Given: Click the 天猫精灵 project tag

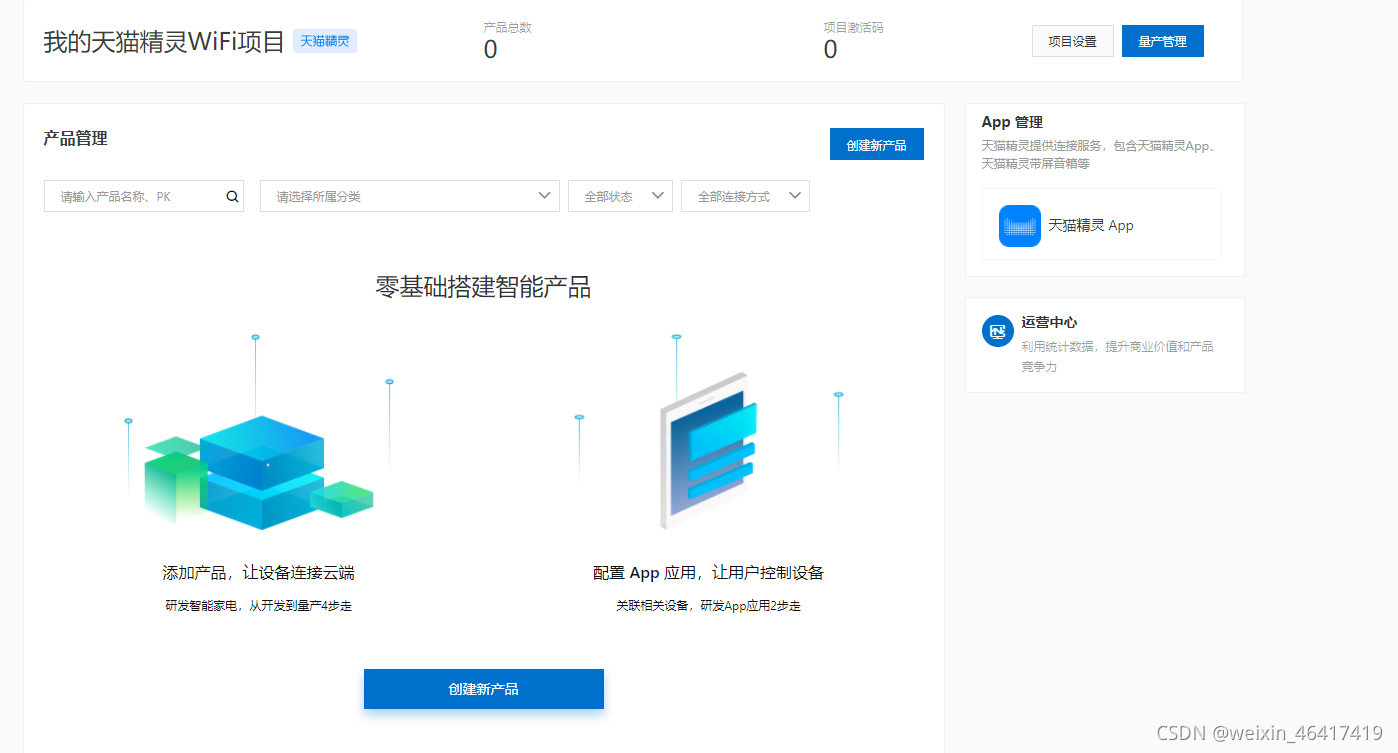Looking at the screenshot, I should coord(325,41).
